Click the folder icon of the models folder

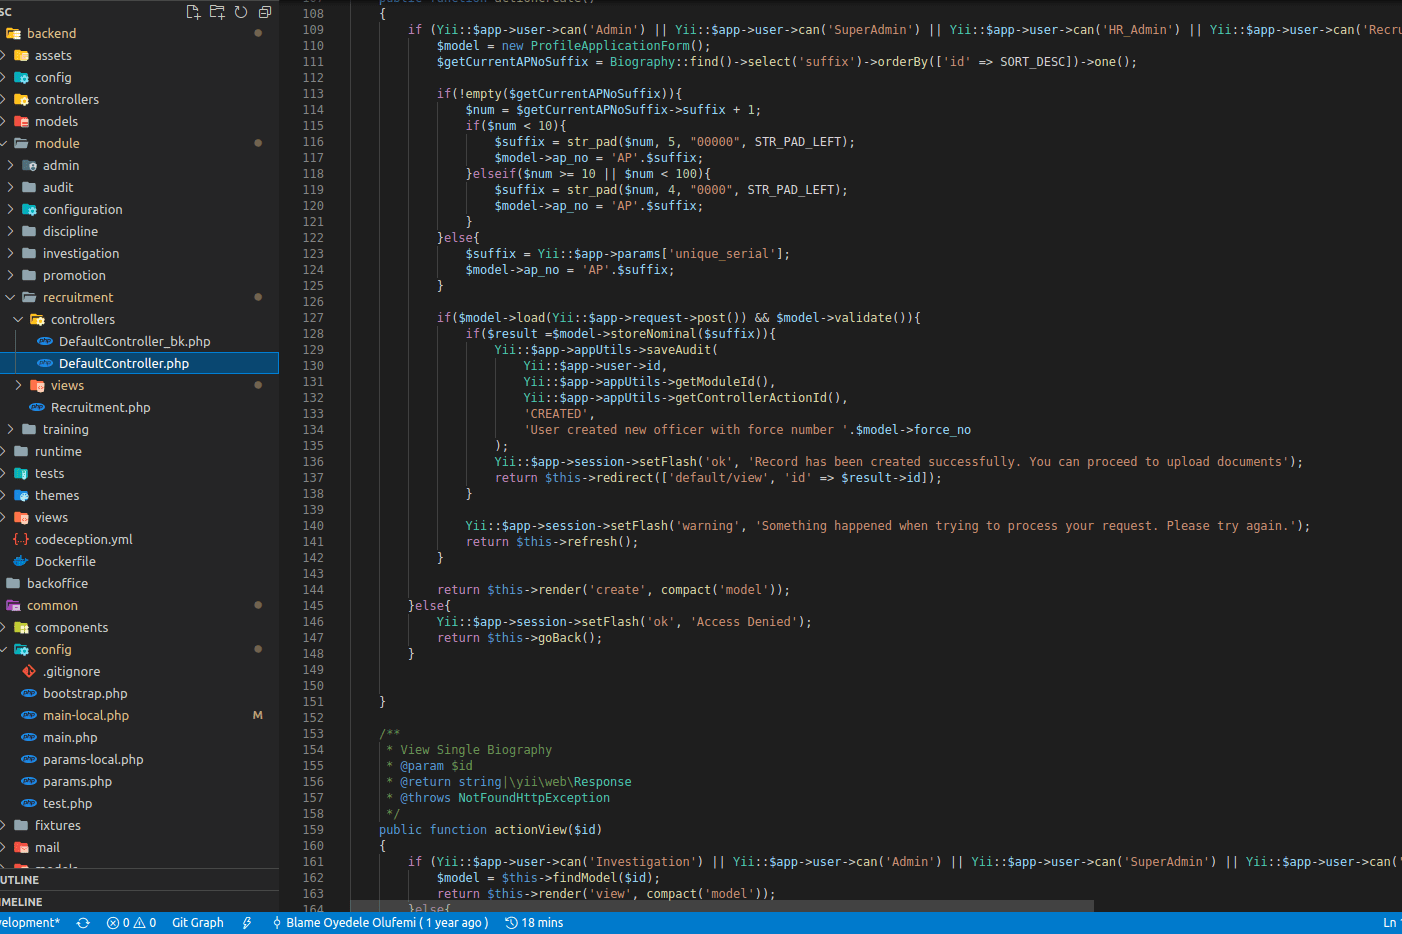click(x=21, y=121)
